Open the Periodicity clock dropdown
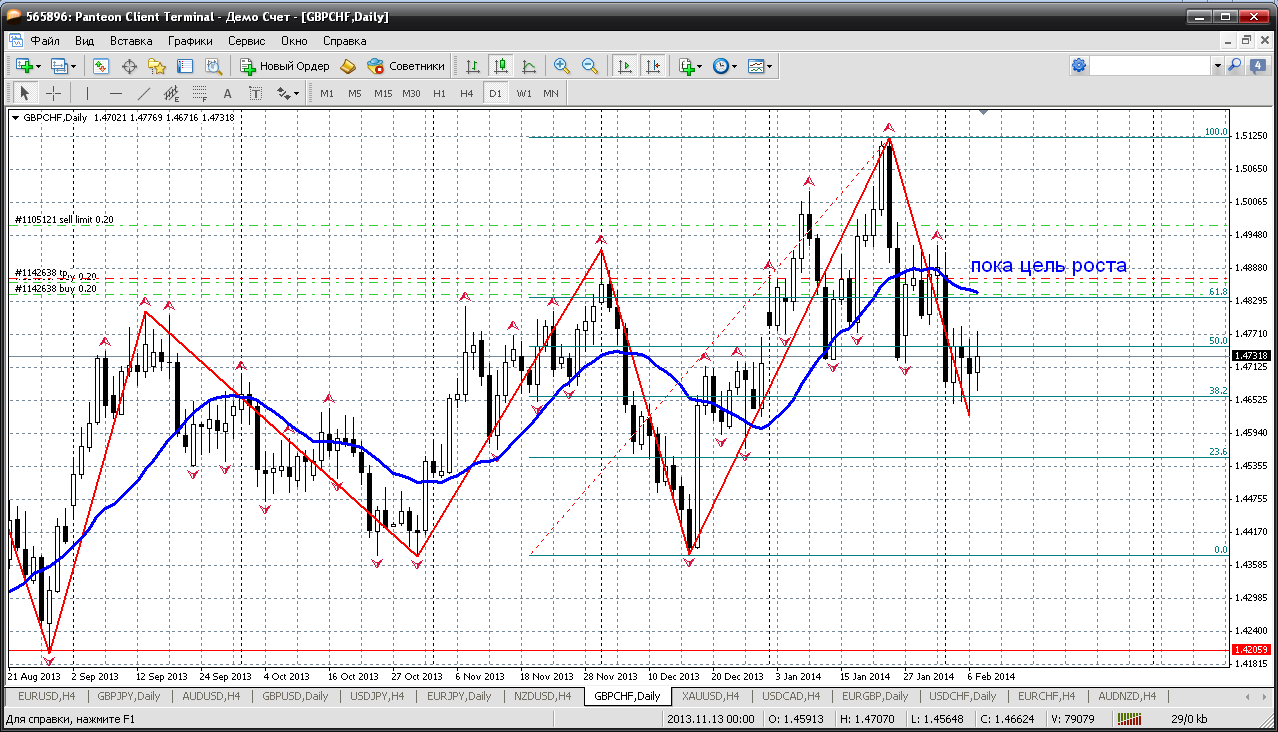 (724, 66)
